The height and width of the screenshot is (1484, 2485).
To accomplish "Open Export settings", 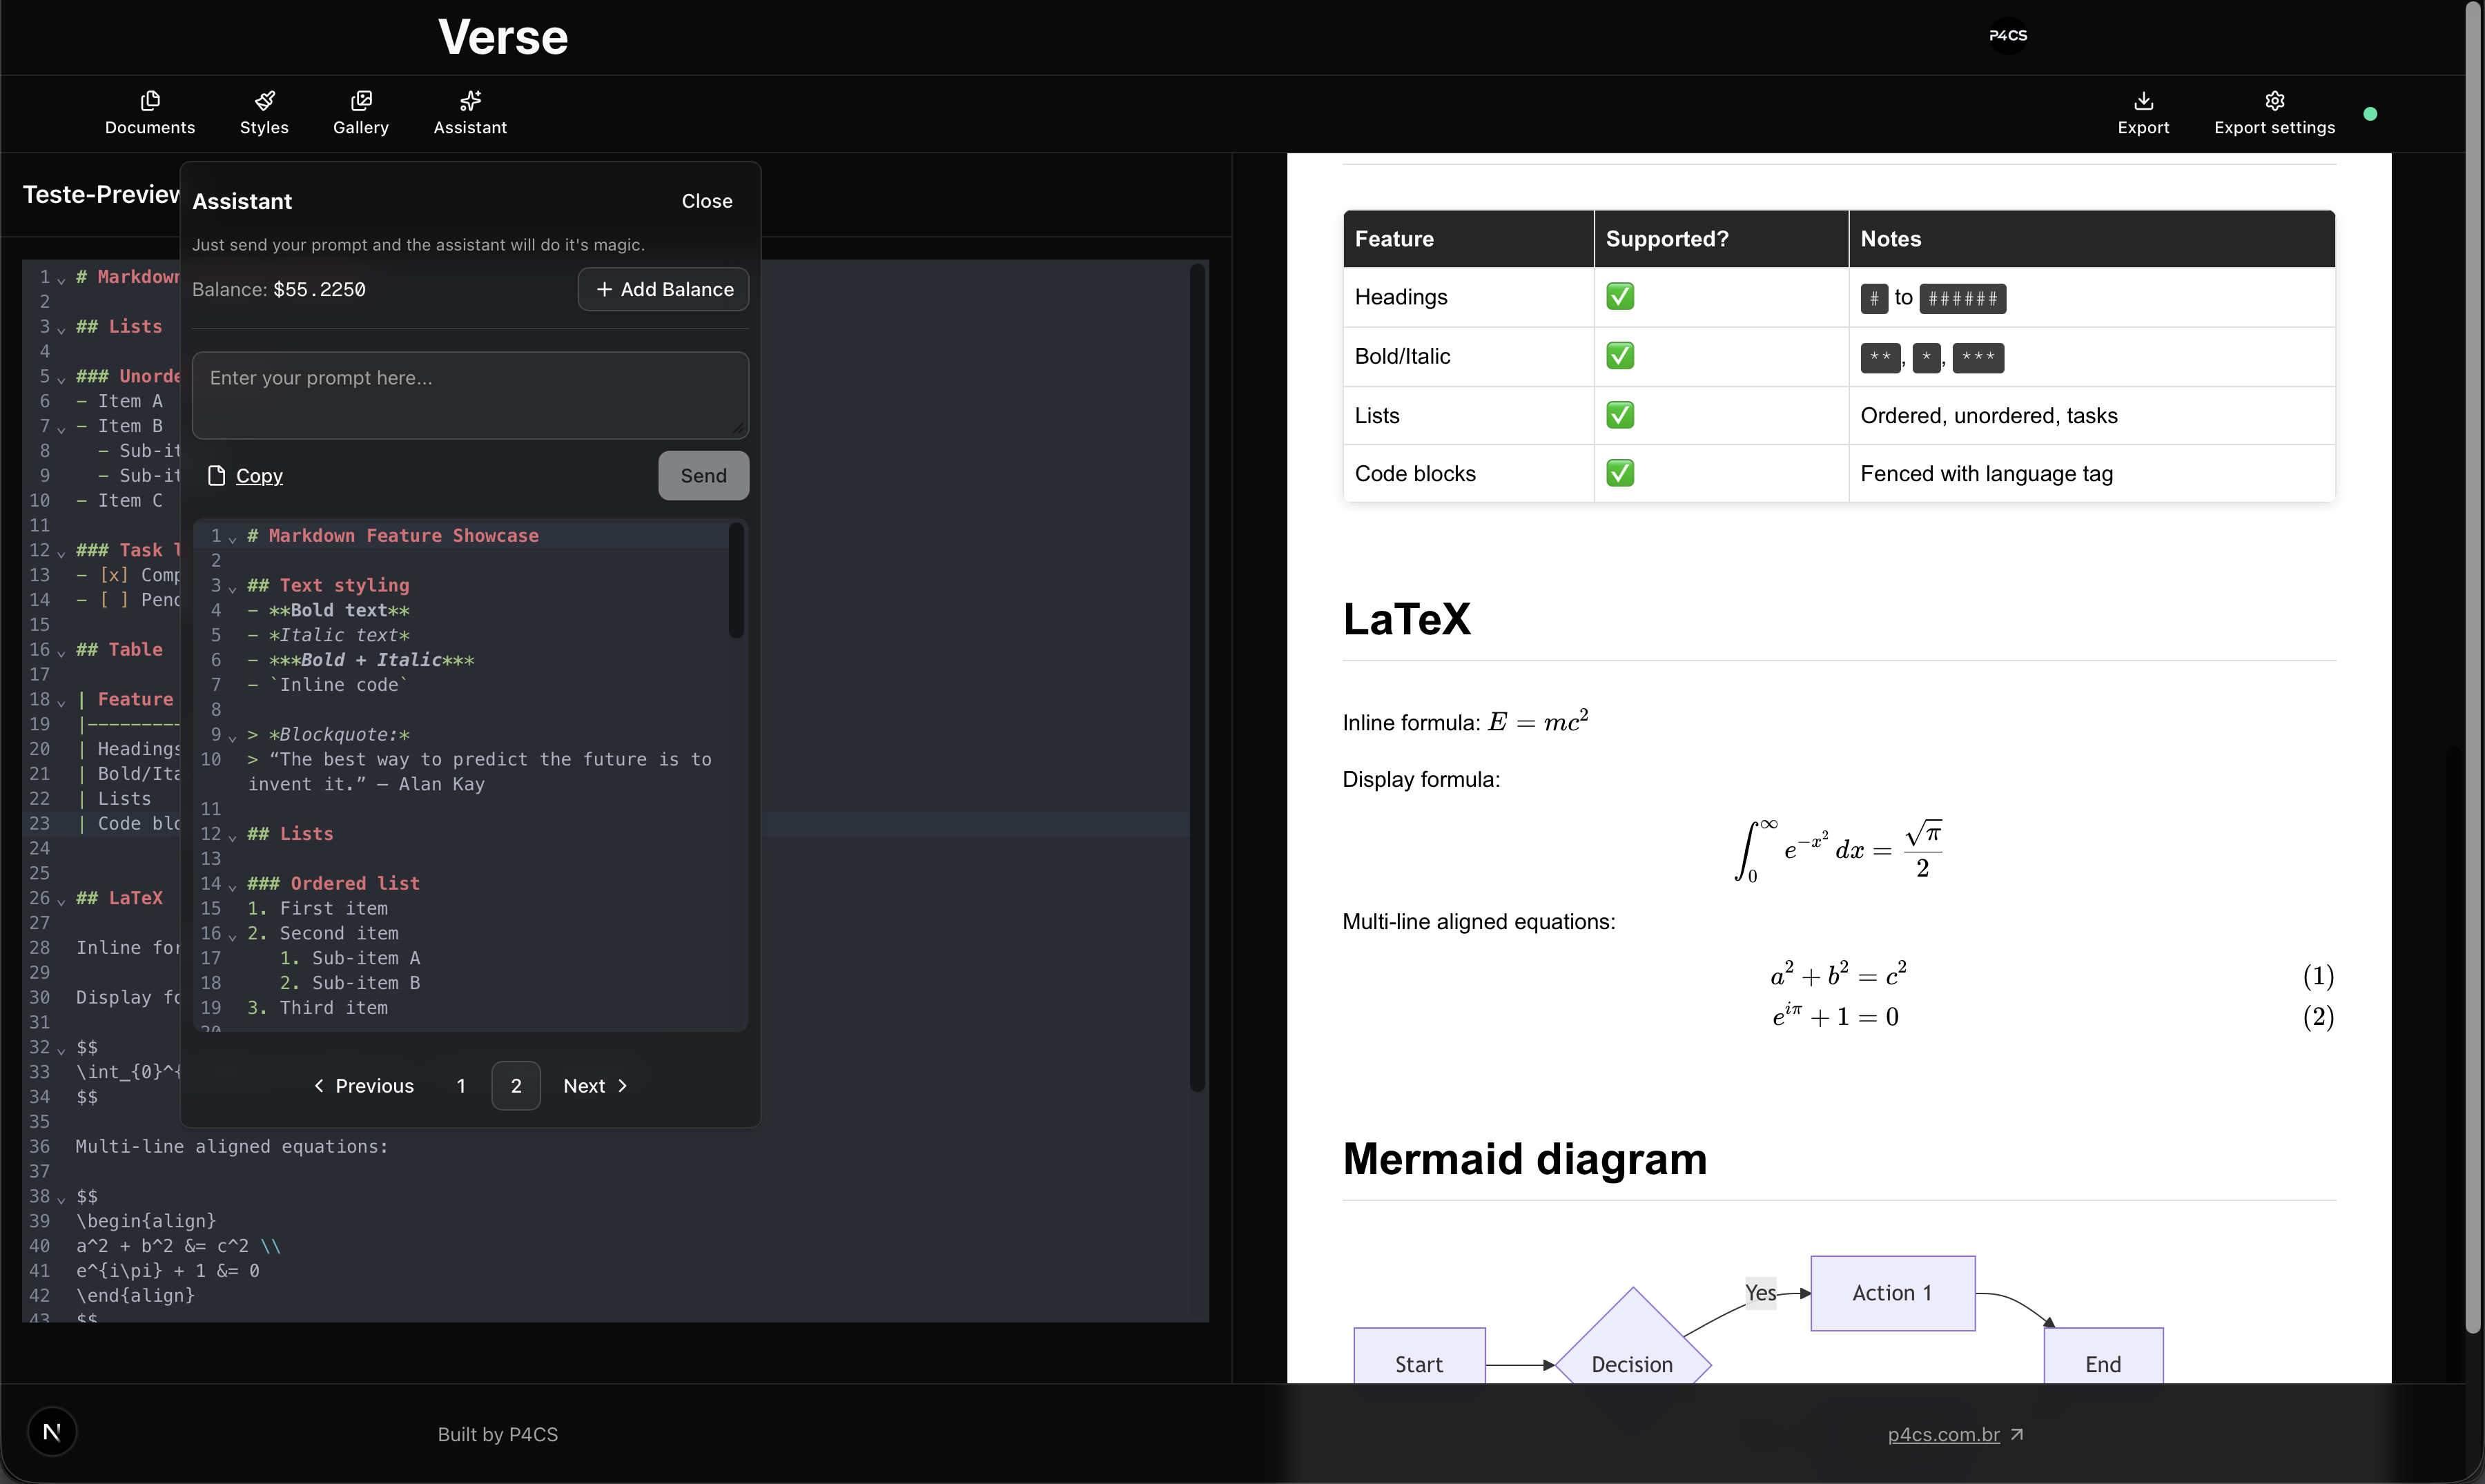I will click(2274, 110).
